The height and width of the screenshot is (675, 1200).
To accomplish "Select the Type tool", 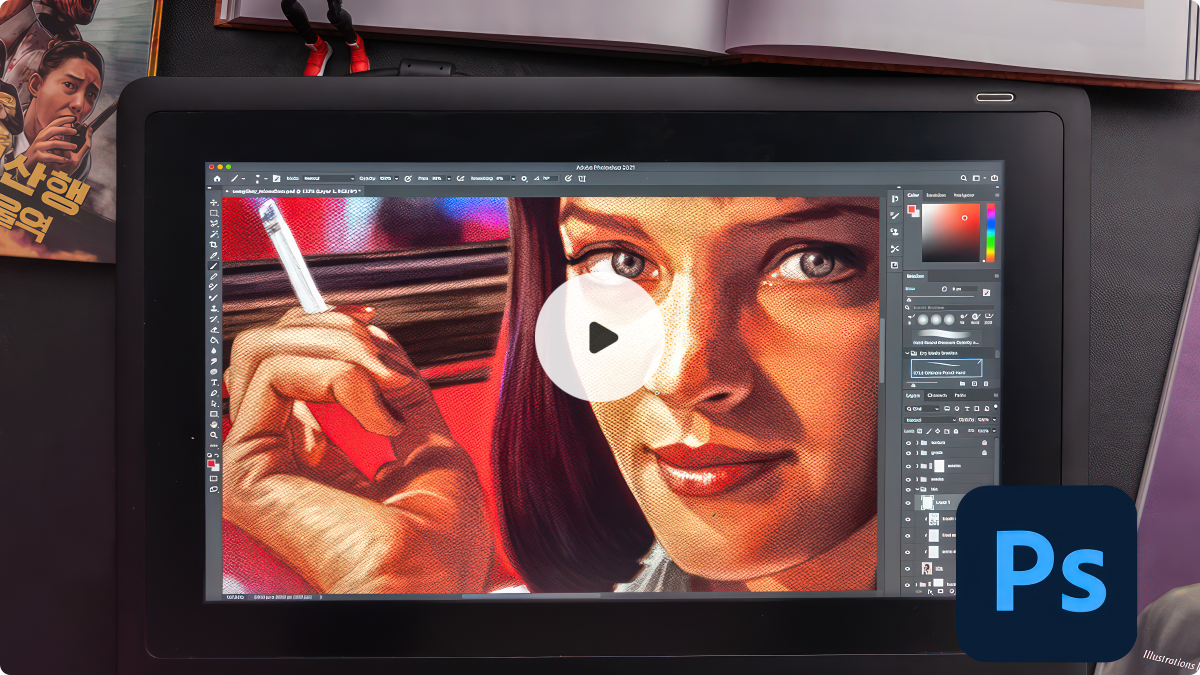I will tap(214, 381).
